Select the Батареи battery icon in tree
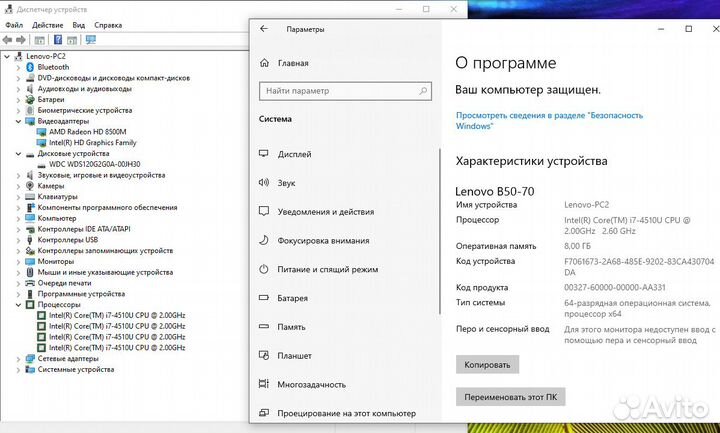The width and height of the screenshot is (720, 433). coord(30,100)
